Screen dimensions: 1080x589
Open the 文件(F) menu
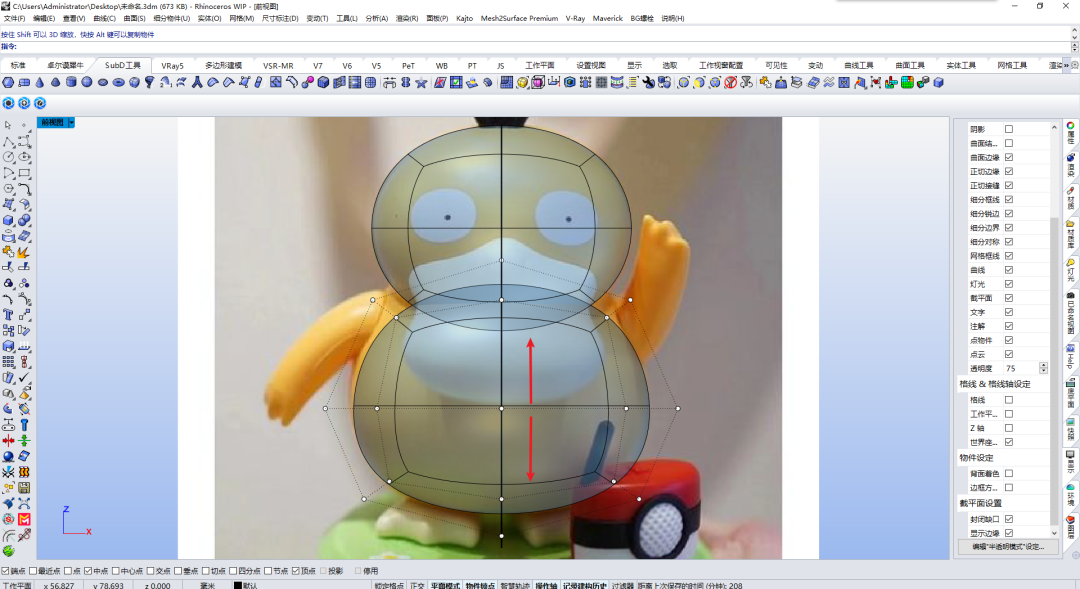tap(14, 19)
